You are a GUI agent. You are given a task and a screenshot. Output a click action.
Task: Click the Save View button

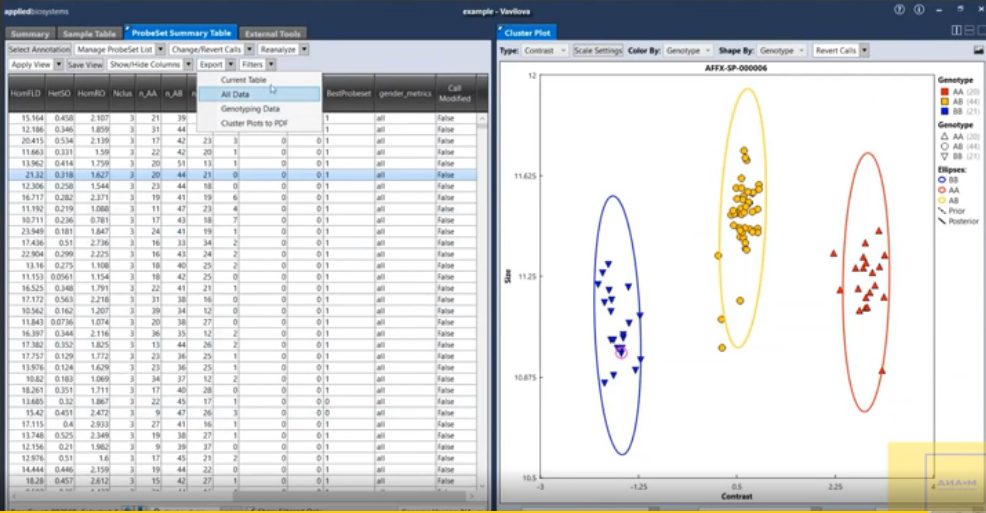coord(84,64)
